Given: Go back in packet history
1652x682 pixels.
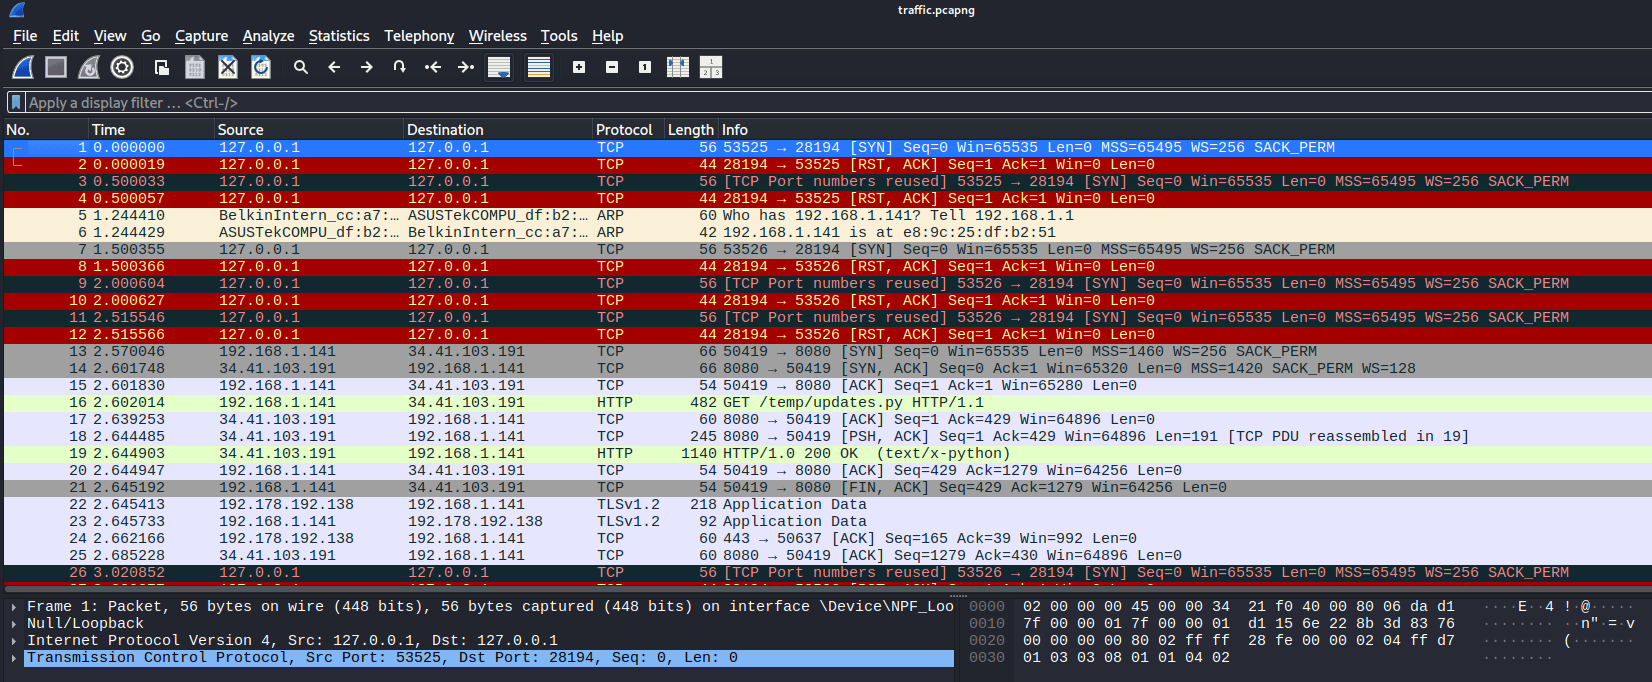Looking at the screenshot, I should click(334, 67).
